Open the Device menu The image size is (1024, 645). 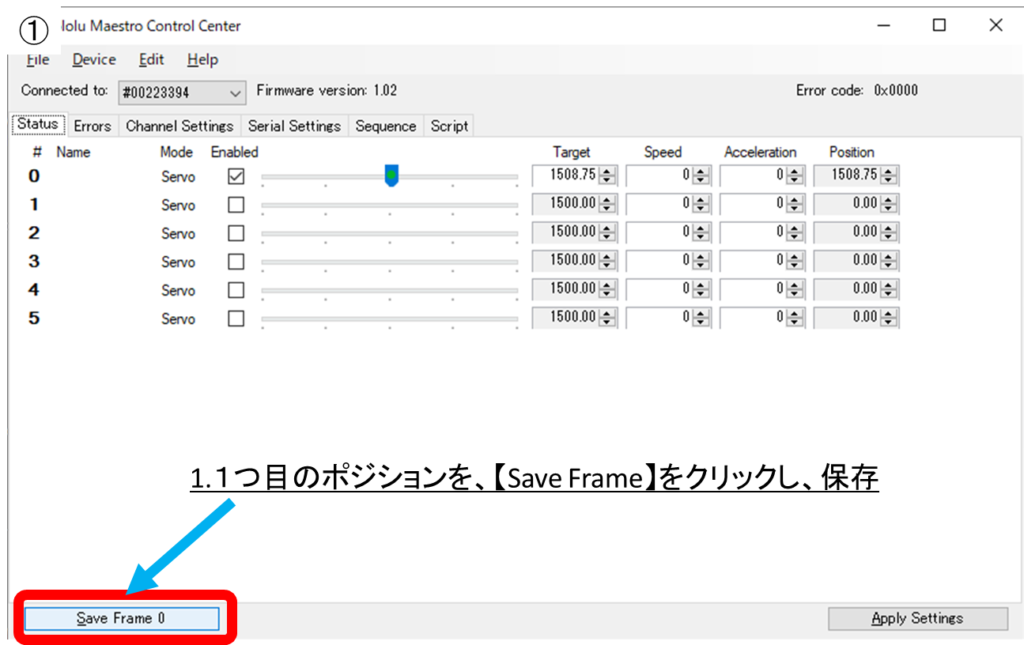pyautogui.click(x=94, y=59)
